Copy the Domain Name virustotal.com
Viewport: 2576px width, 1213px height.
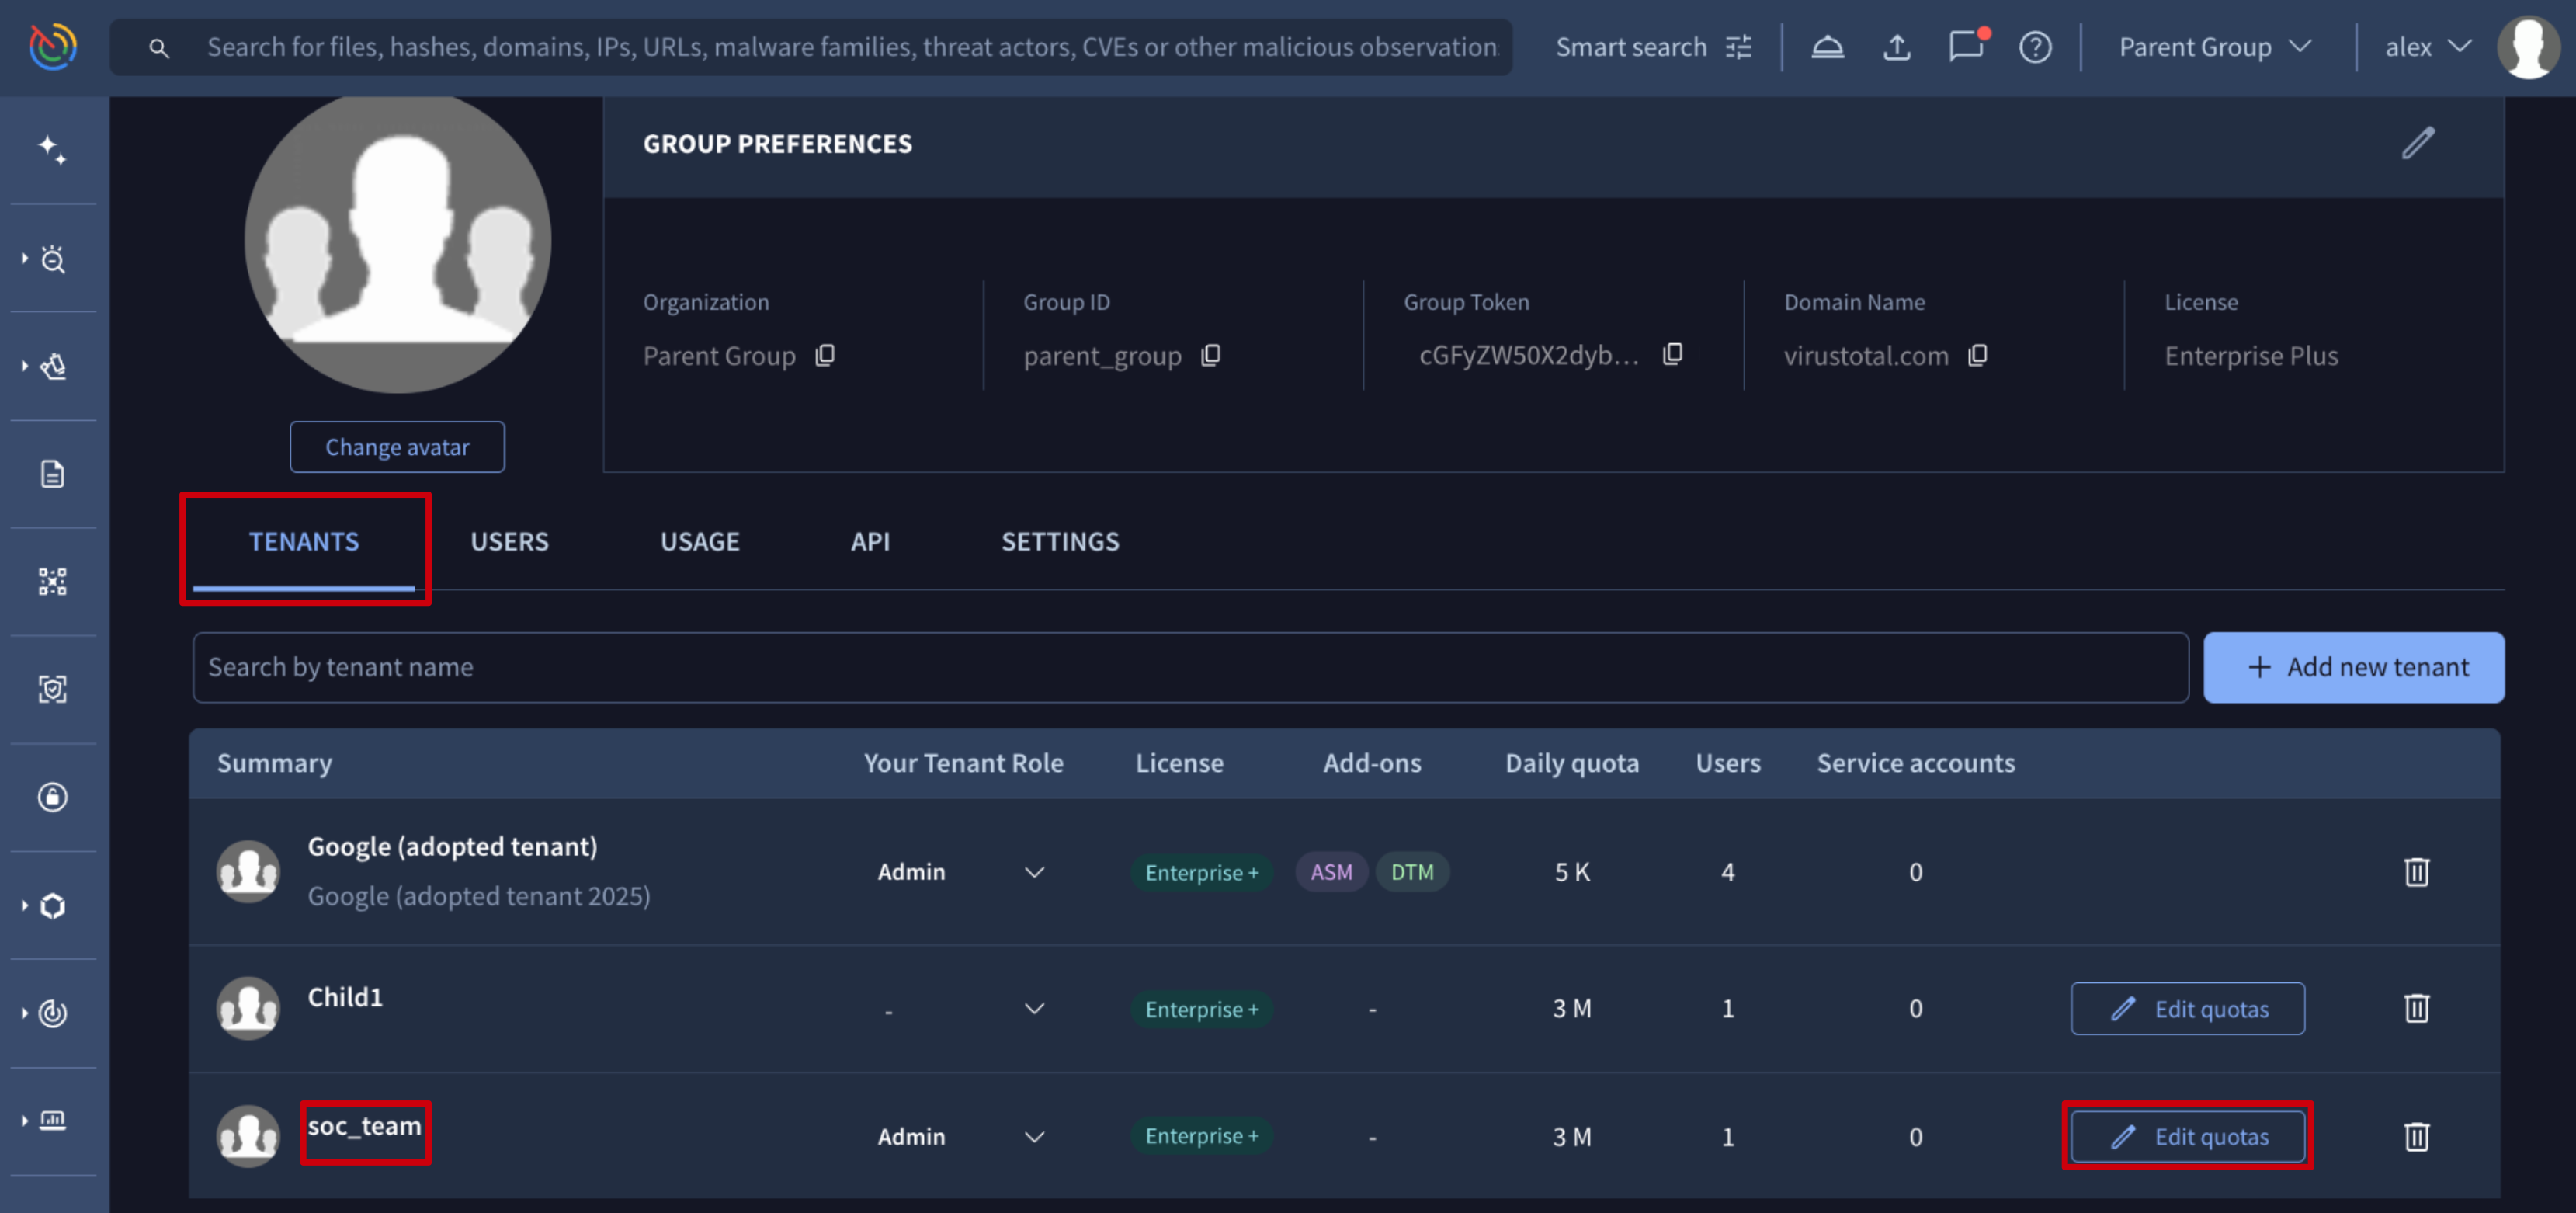1977,355
